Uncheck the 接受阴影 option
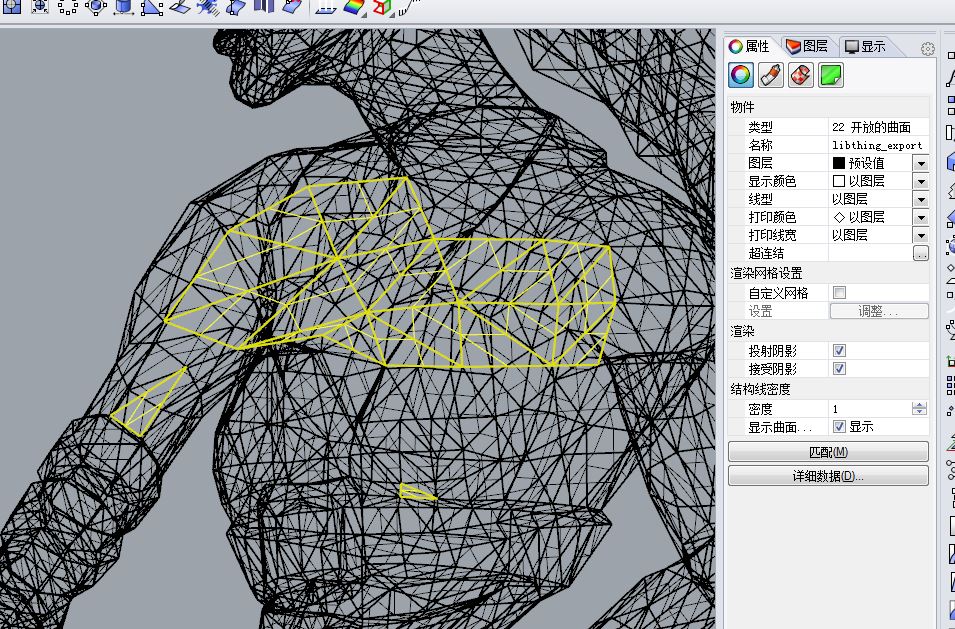Viewport: 955px width, 629px height. [x=838, y=368]
